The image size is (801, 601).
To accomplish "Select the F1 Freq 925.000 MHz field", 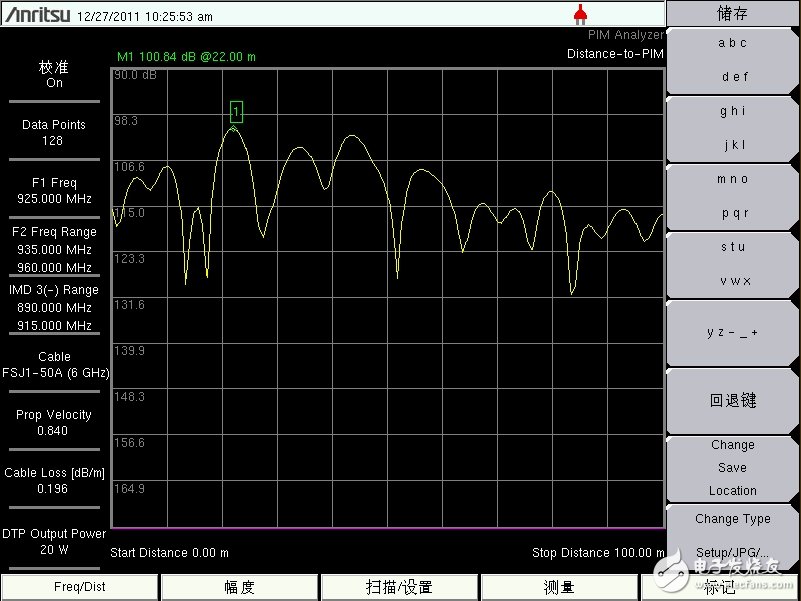I will tap(54, 191).
